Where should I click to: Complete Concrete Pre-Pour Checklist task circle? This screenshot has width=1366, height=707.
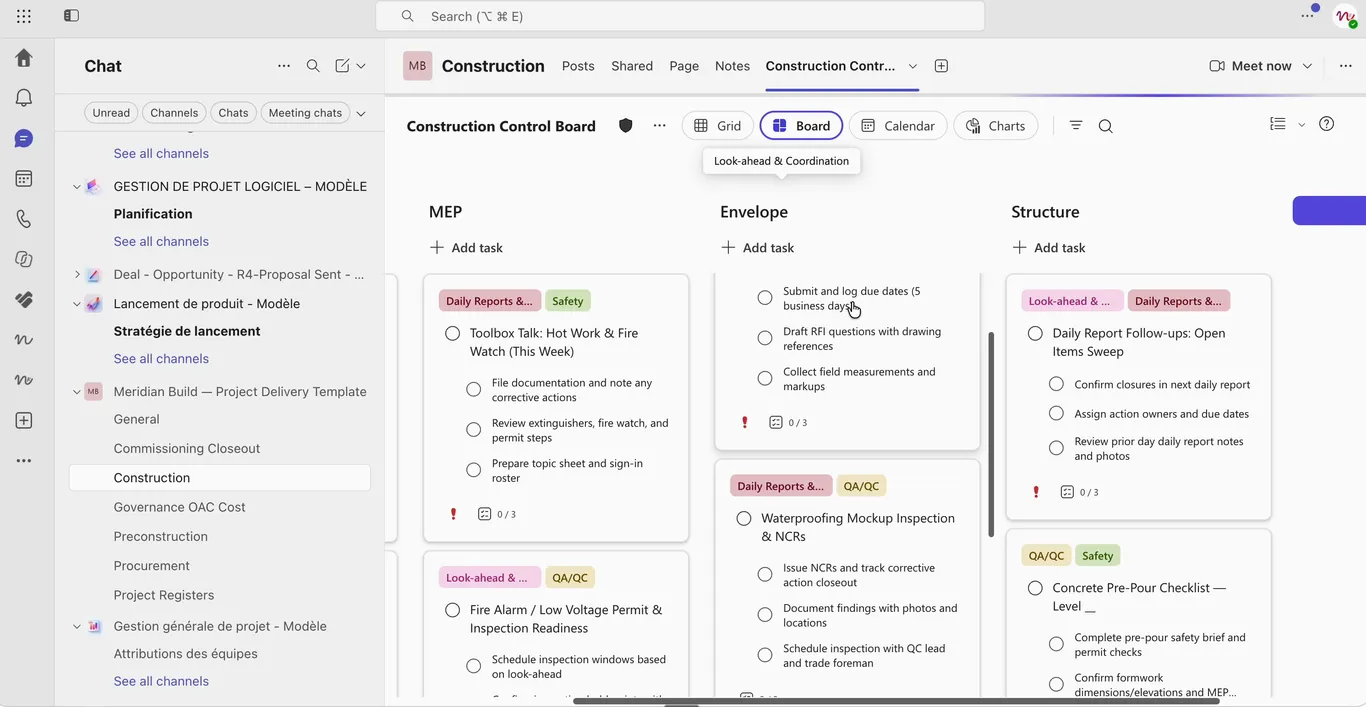(1035, 588)
